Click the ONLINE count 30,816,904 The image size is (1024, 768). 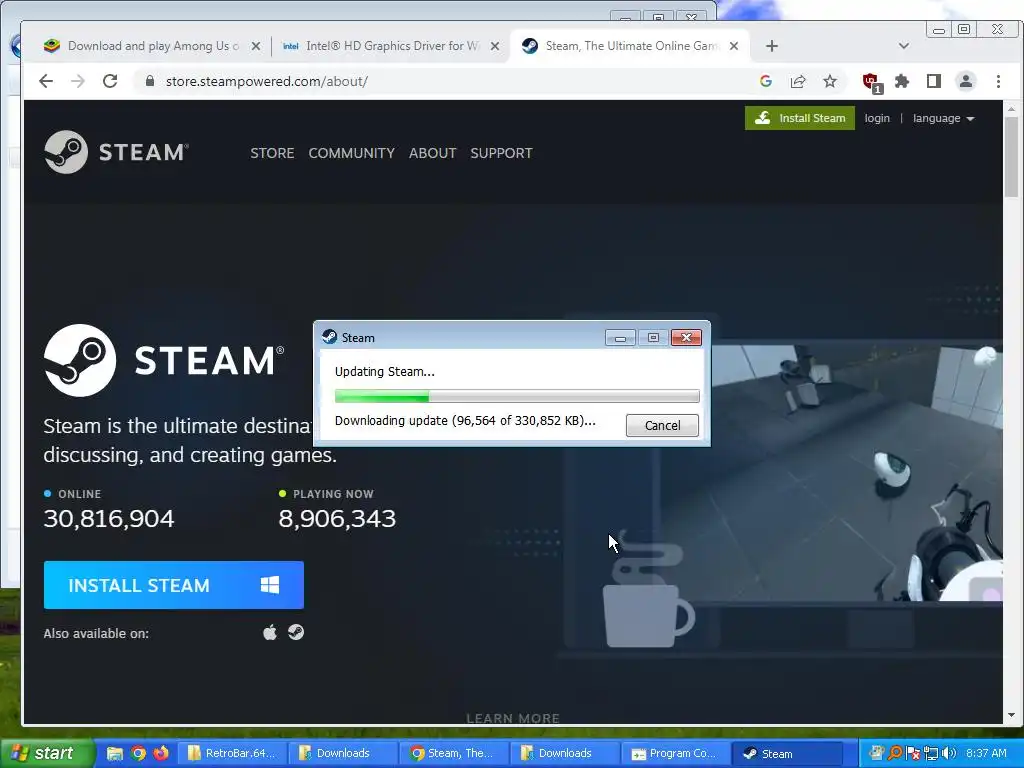(109, 519)
